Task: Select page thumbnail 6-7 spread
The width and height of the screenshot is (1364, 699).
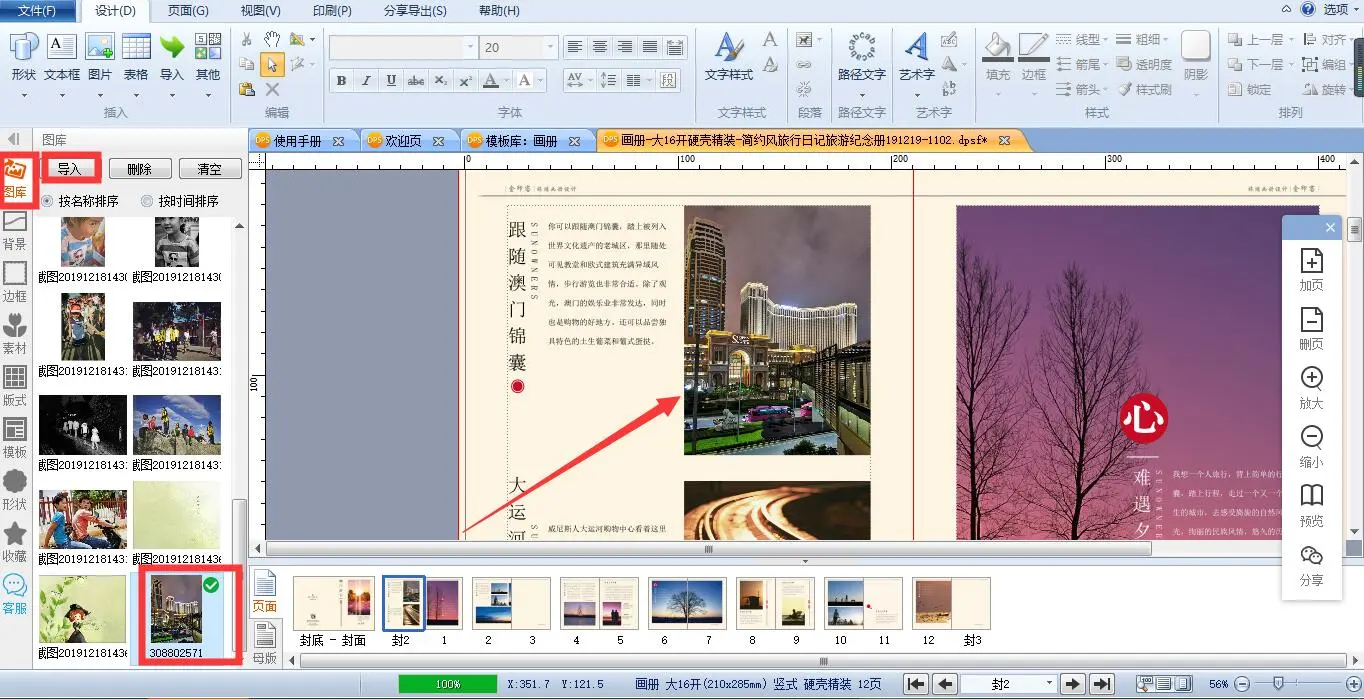Action: [687, 603]
